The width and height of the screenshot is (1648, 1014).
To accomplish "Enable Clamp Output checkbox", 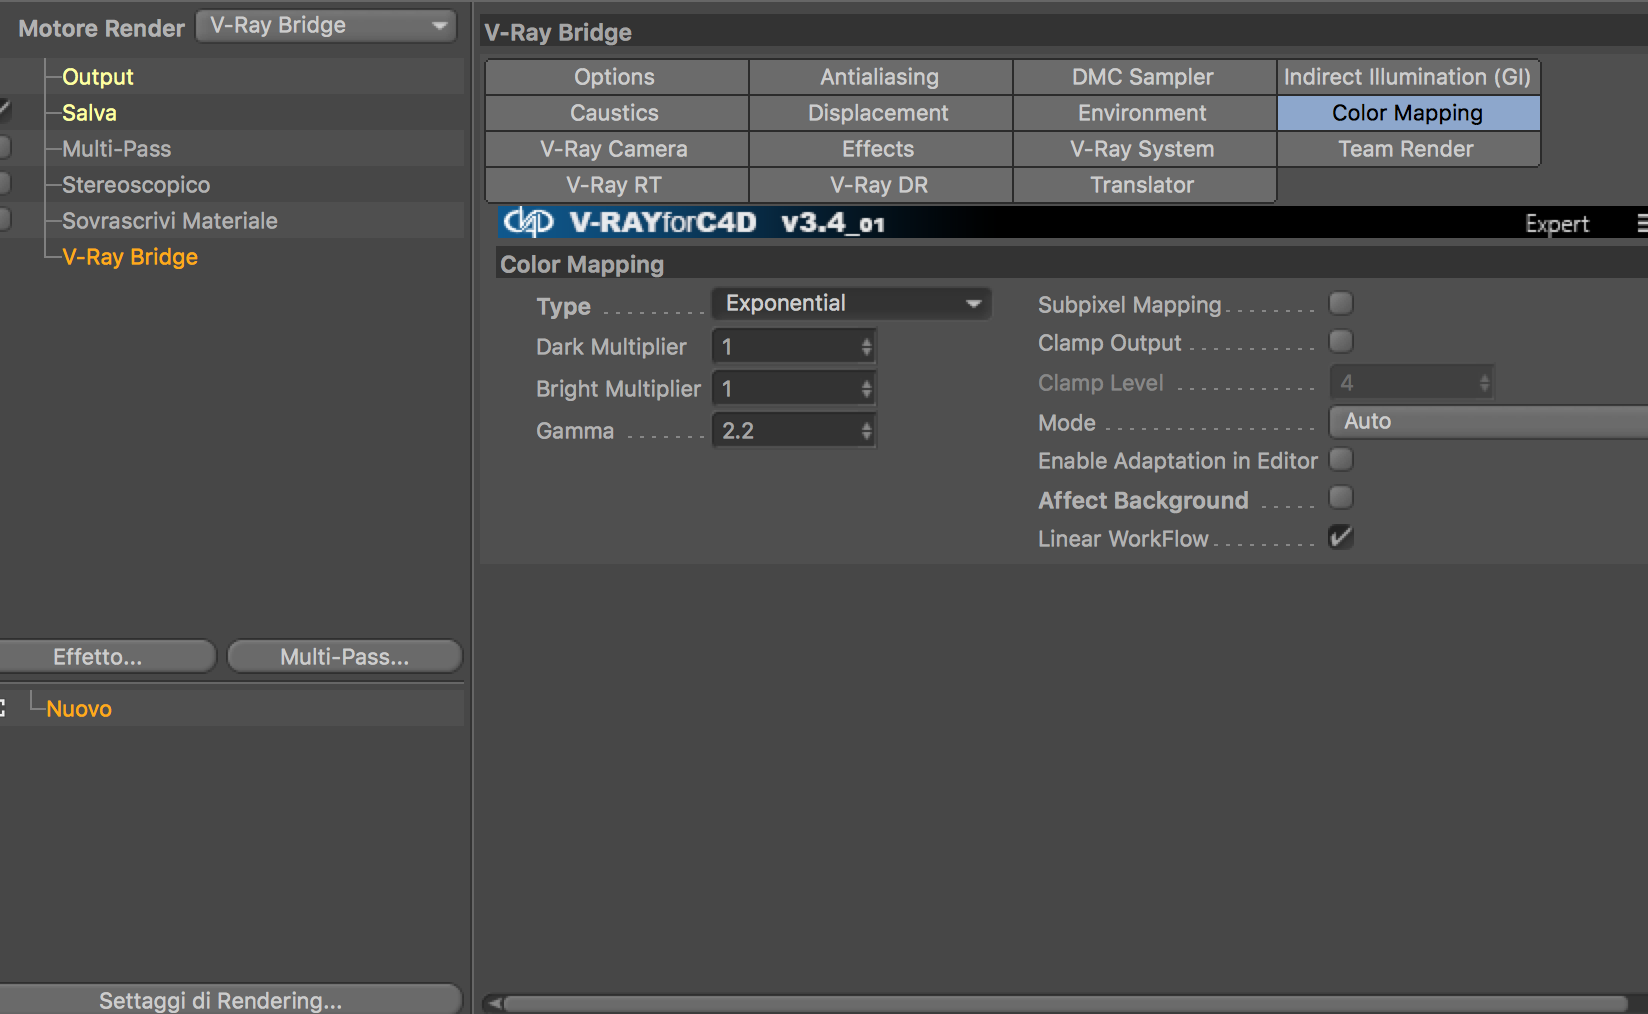I will tap(1341, 341).
